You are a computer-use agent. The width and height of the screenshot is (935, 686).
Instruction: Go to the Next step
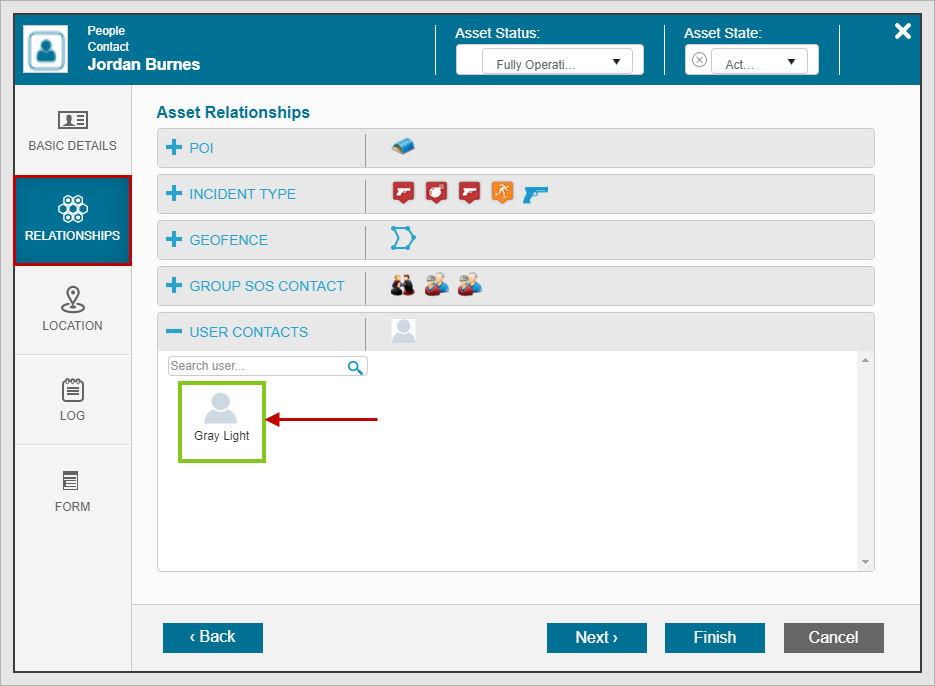[x=596, y=638]
